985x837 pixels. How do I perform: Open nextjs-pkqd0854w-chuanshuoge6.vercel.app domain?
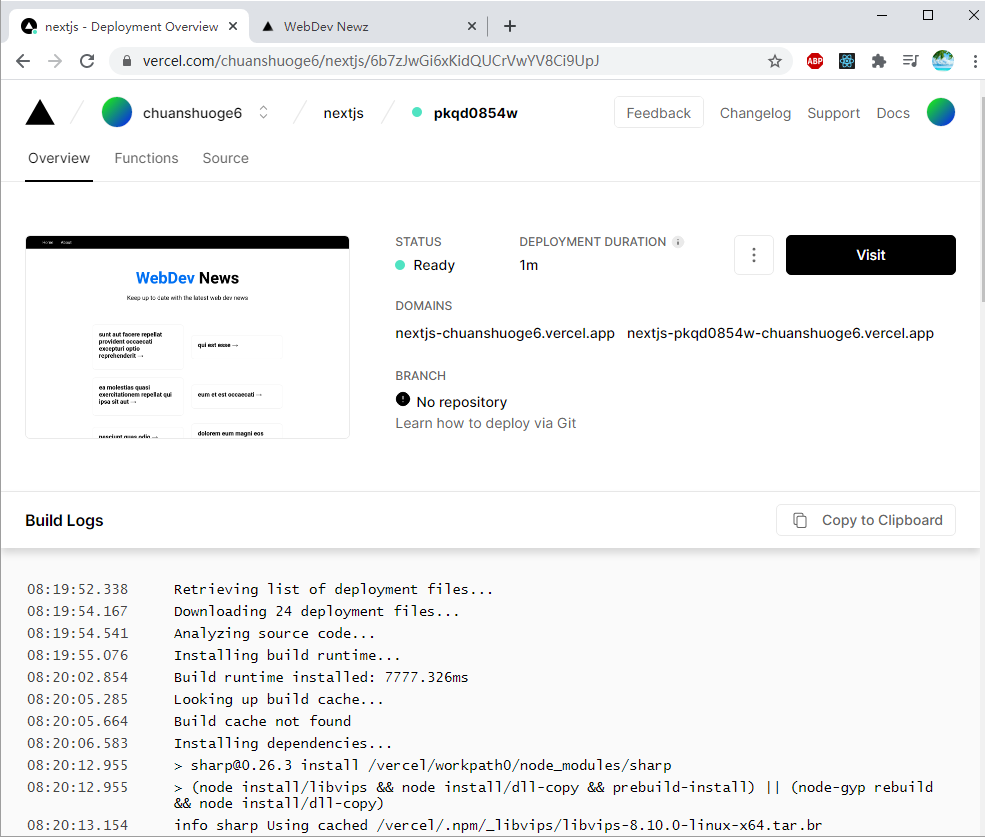(x=780, y=334)
